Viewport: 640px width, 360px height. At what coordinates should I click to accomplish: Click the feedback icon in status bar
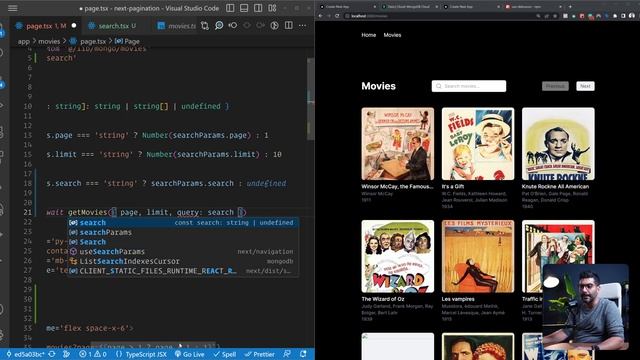[287, 354]
